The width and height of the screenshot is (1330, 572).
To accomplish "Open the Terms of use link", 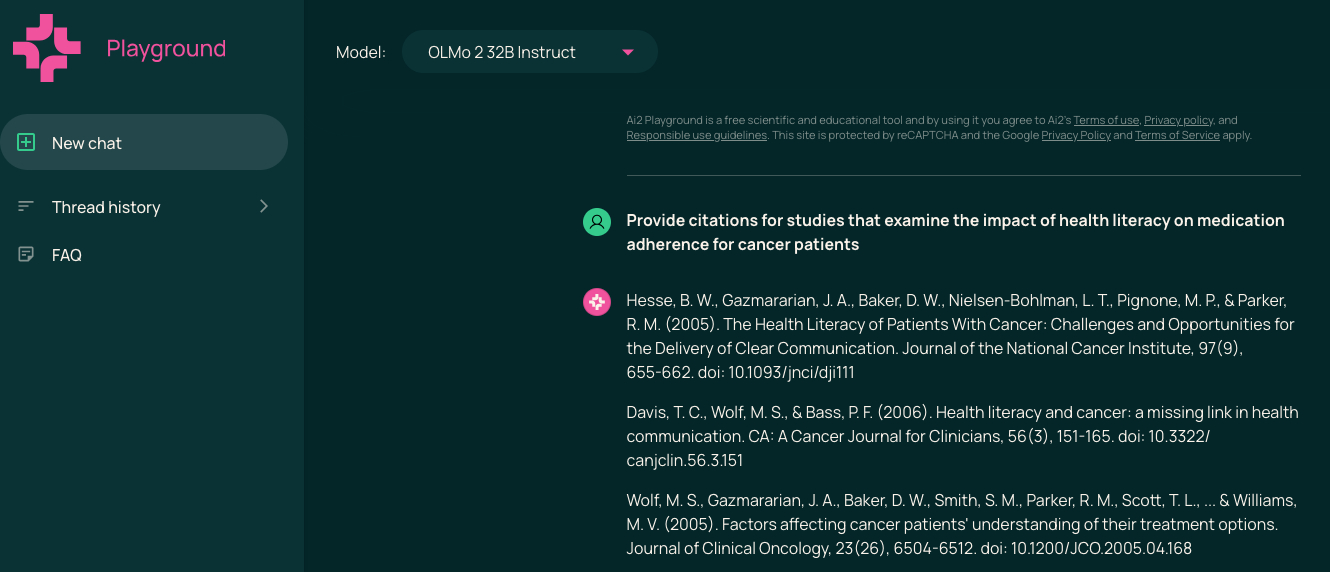I will pos(1106,120).
